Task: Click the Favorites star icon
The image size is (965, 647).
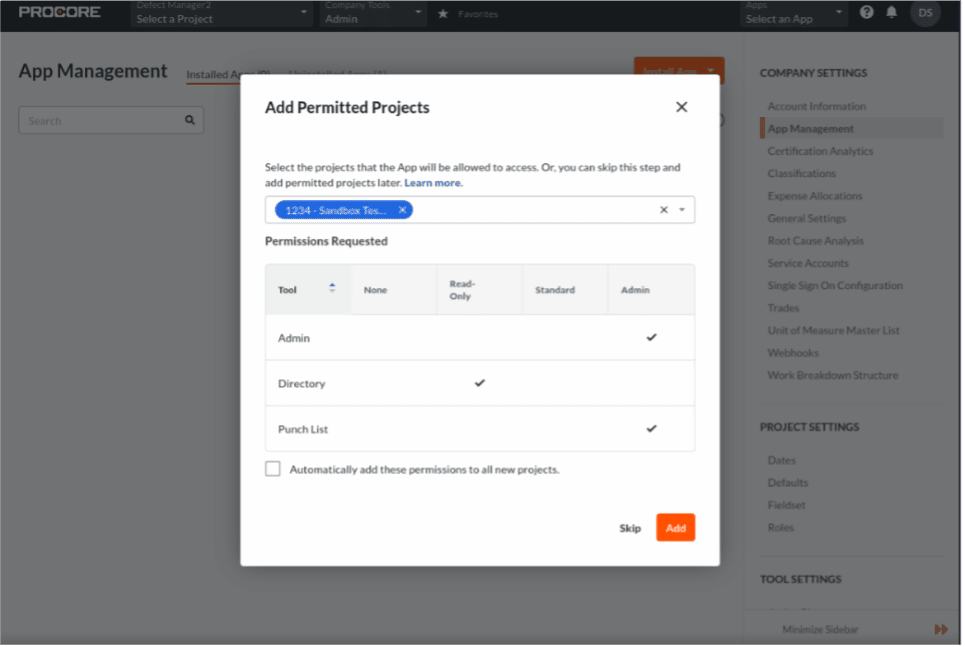Action: tap(444, 14)
